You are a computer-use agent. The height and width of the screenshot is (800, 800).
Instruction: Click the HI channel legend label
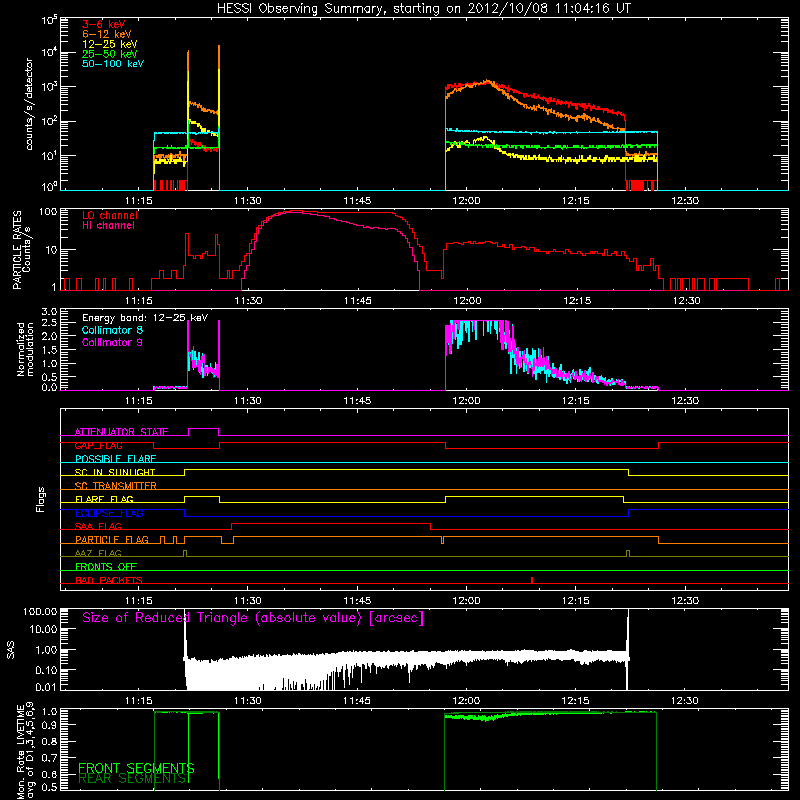click(x=108, y=226)
